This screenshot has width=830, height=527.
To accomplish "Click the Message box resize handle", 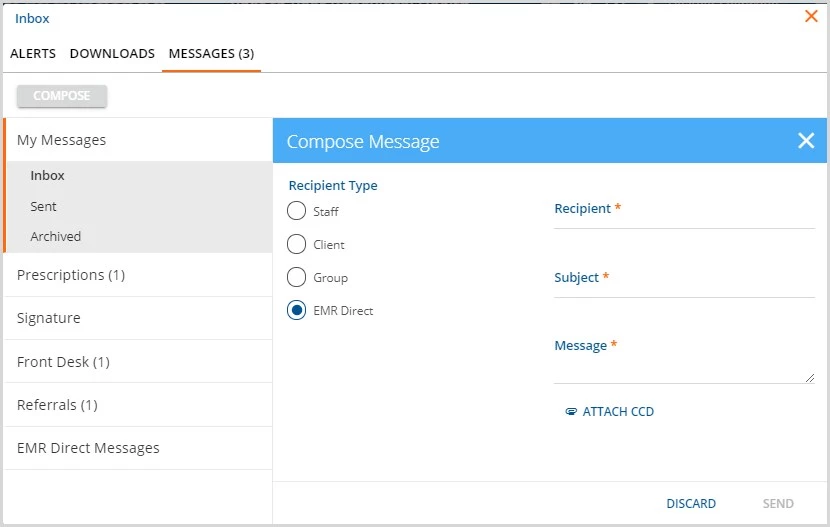I will [x=810, y=378].
